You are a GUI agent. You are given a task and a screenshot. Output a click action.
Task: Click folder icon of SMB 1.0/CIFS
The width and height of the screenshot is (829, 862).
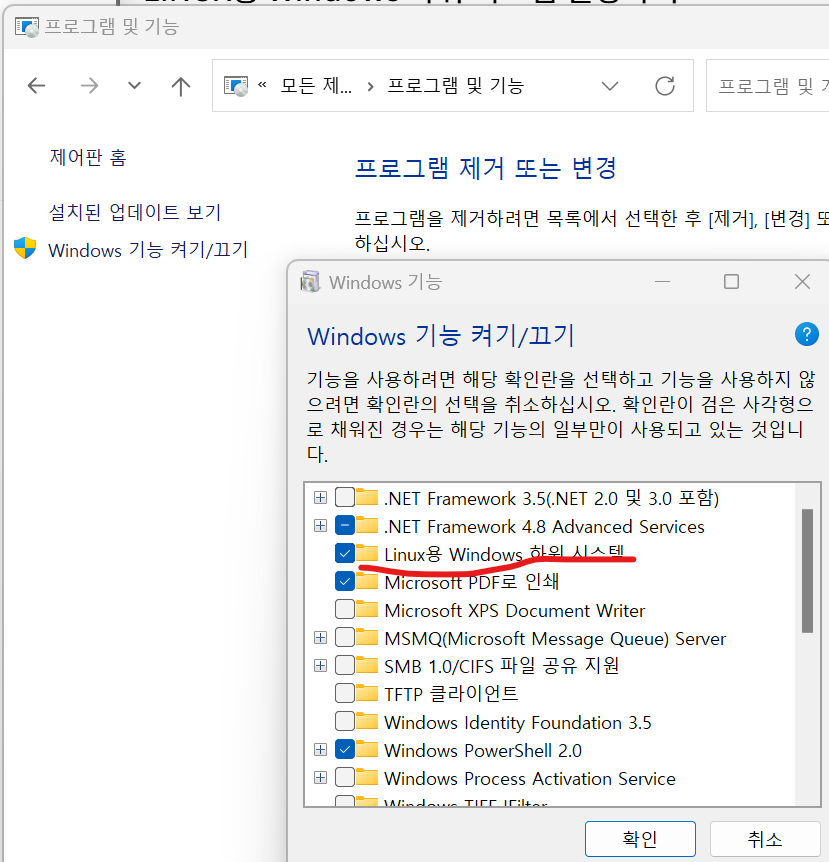pyautogui.click(x=367, y=665)
